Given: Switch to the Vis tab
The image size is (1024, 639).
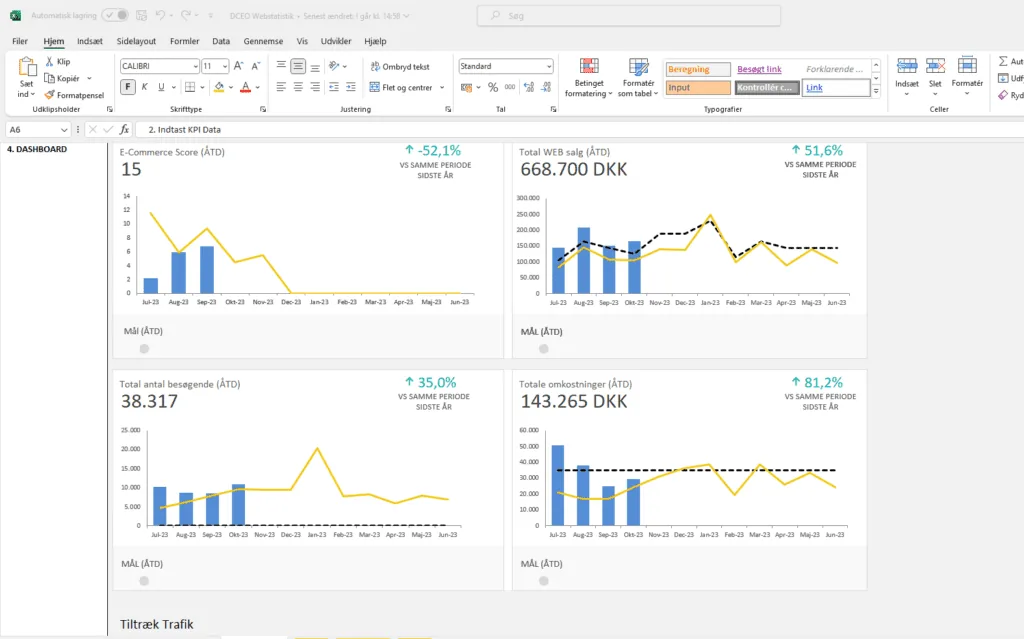Looking at the screenshot, I should [302, 41].
